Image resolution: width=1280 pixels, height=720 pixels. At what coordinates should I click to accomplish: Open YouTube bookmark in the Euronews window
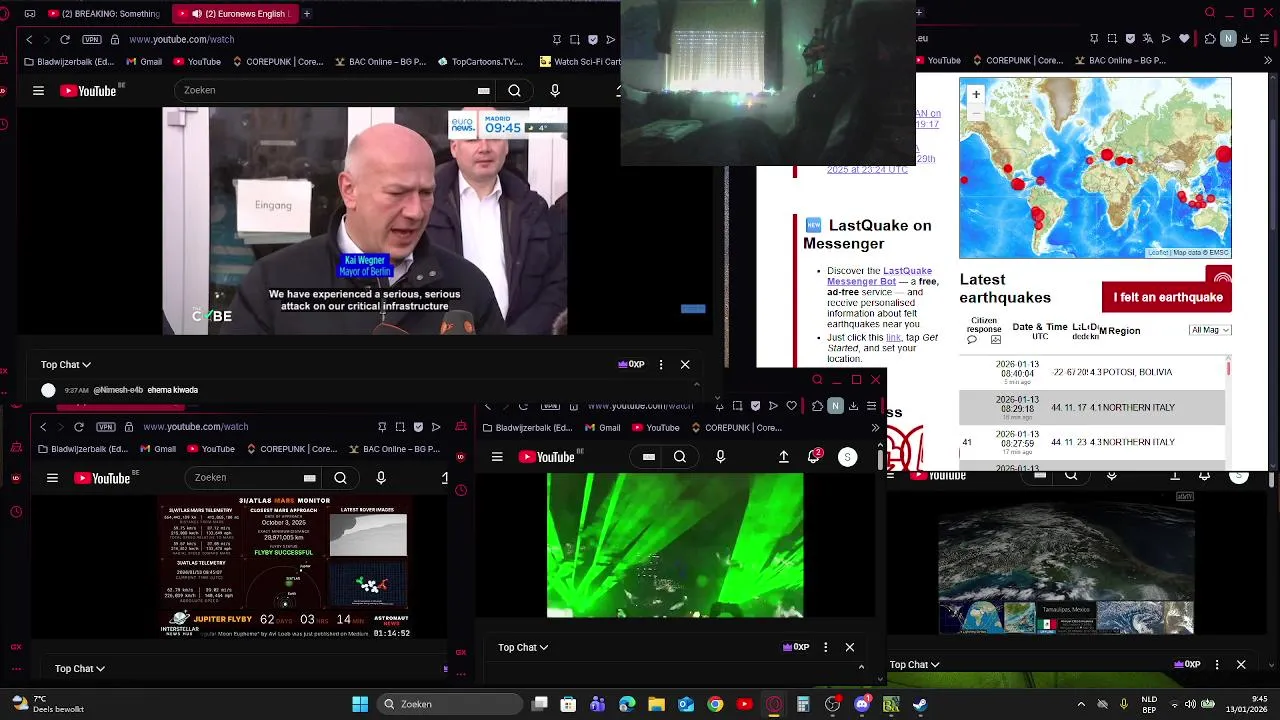[x=197, y=61]
